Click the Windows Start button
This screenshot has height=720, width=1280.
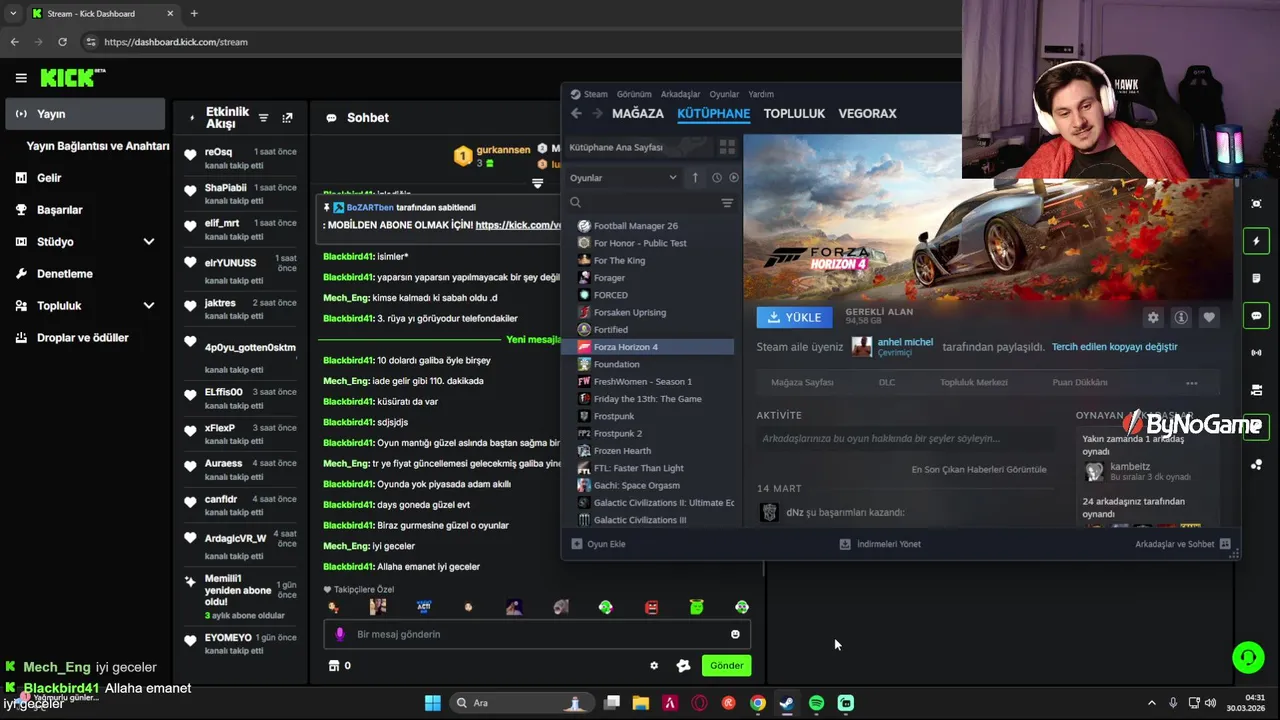[x=432, y=703]
